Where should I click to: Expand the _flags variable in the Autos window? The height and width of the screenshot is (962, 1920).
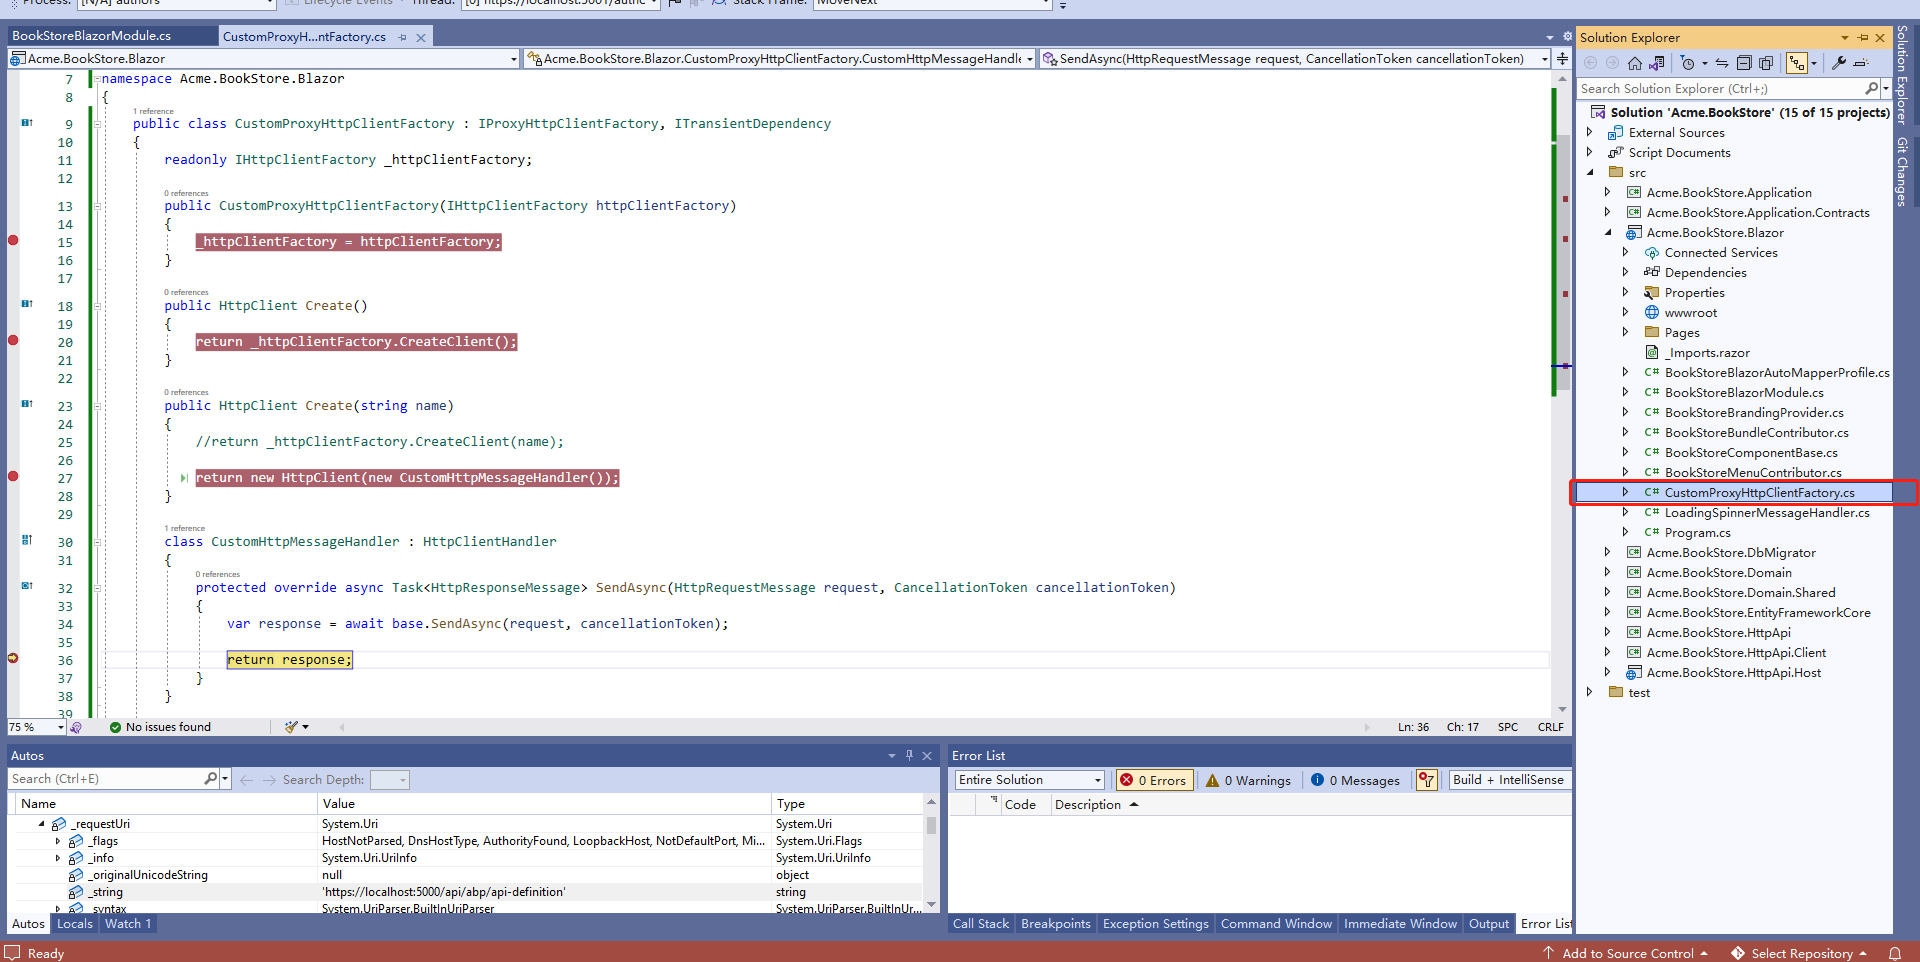58,841
